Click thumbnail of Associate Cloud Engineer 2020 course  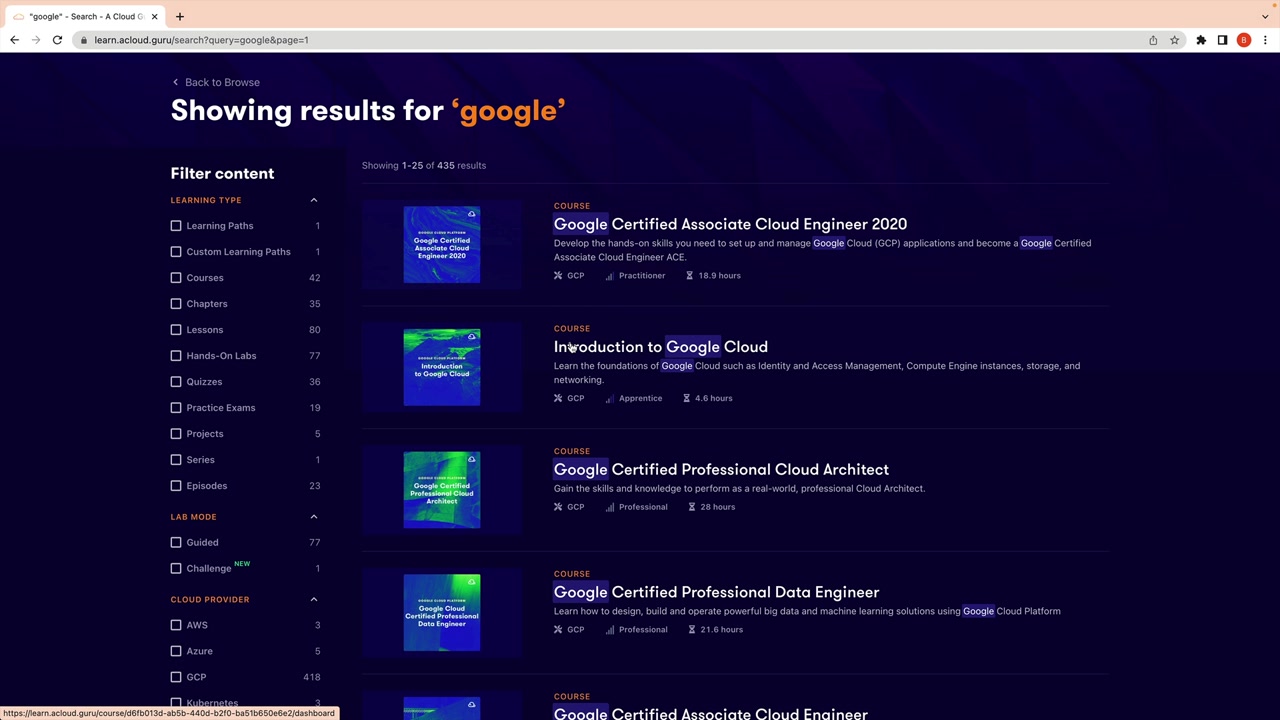tap(442, 245)
